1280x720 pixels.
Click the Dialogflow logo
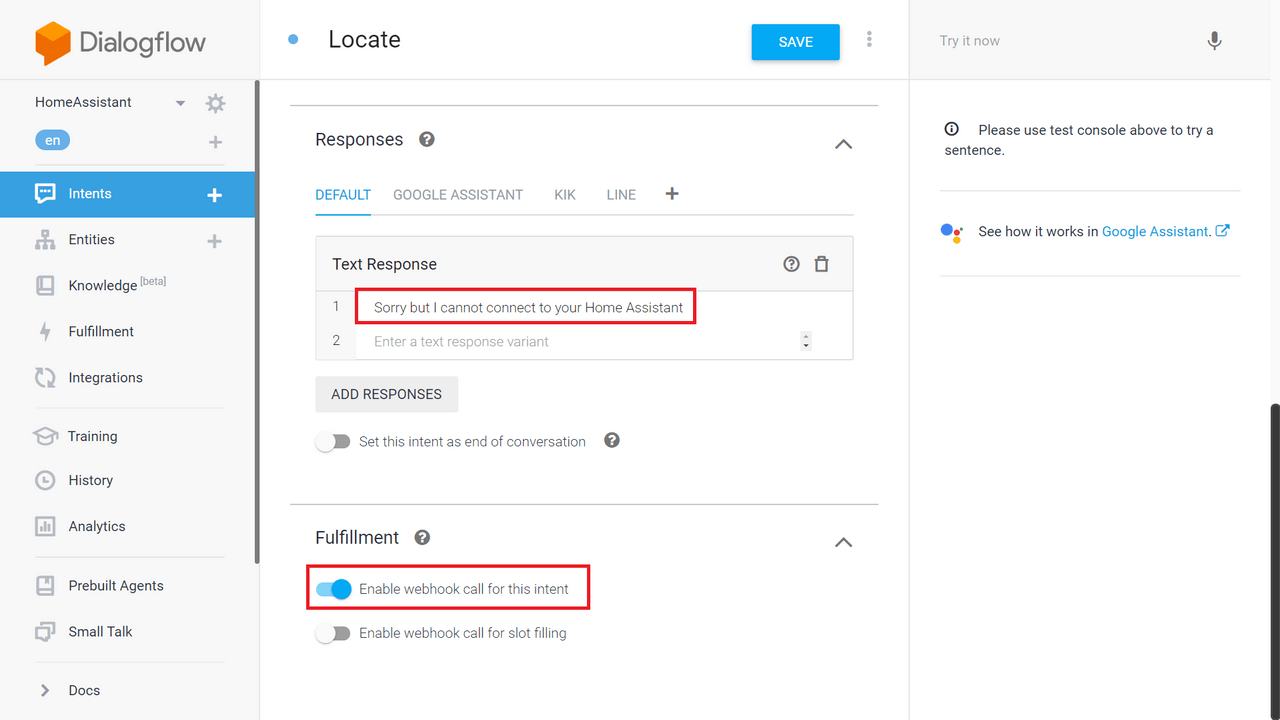tap(120, 43)
